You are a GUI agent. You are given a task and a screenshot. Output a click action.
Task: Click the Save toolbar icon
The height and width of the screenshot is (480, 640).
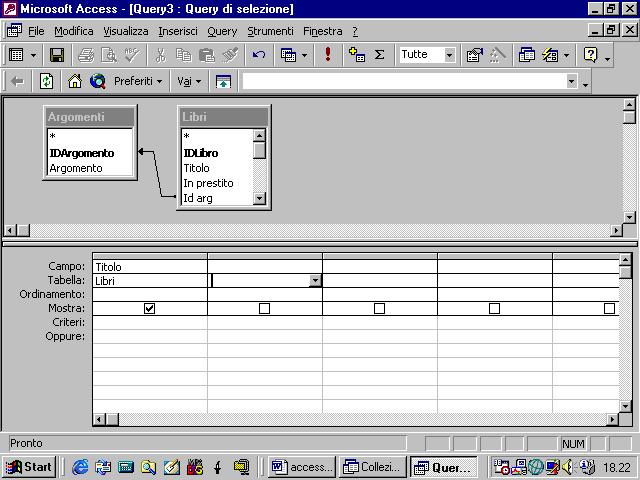point(57,55)
